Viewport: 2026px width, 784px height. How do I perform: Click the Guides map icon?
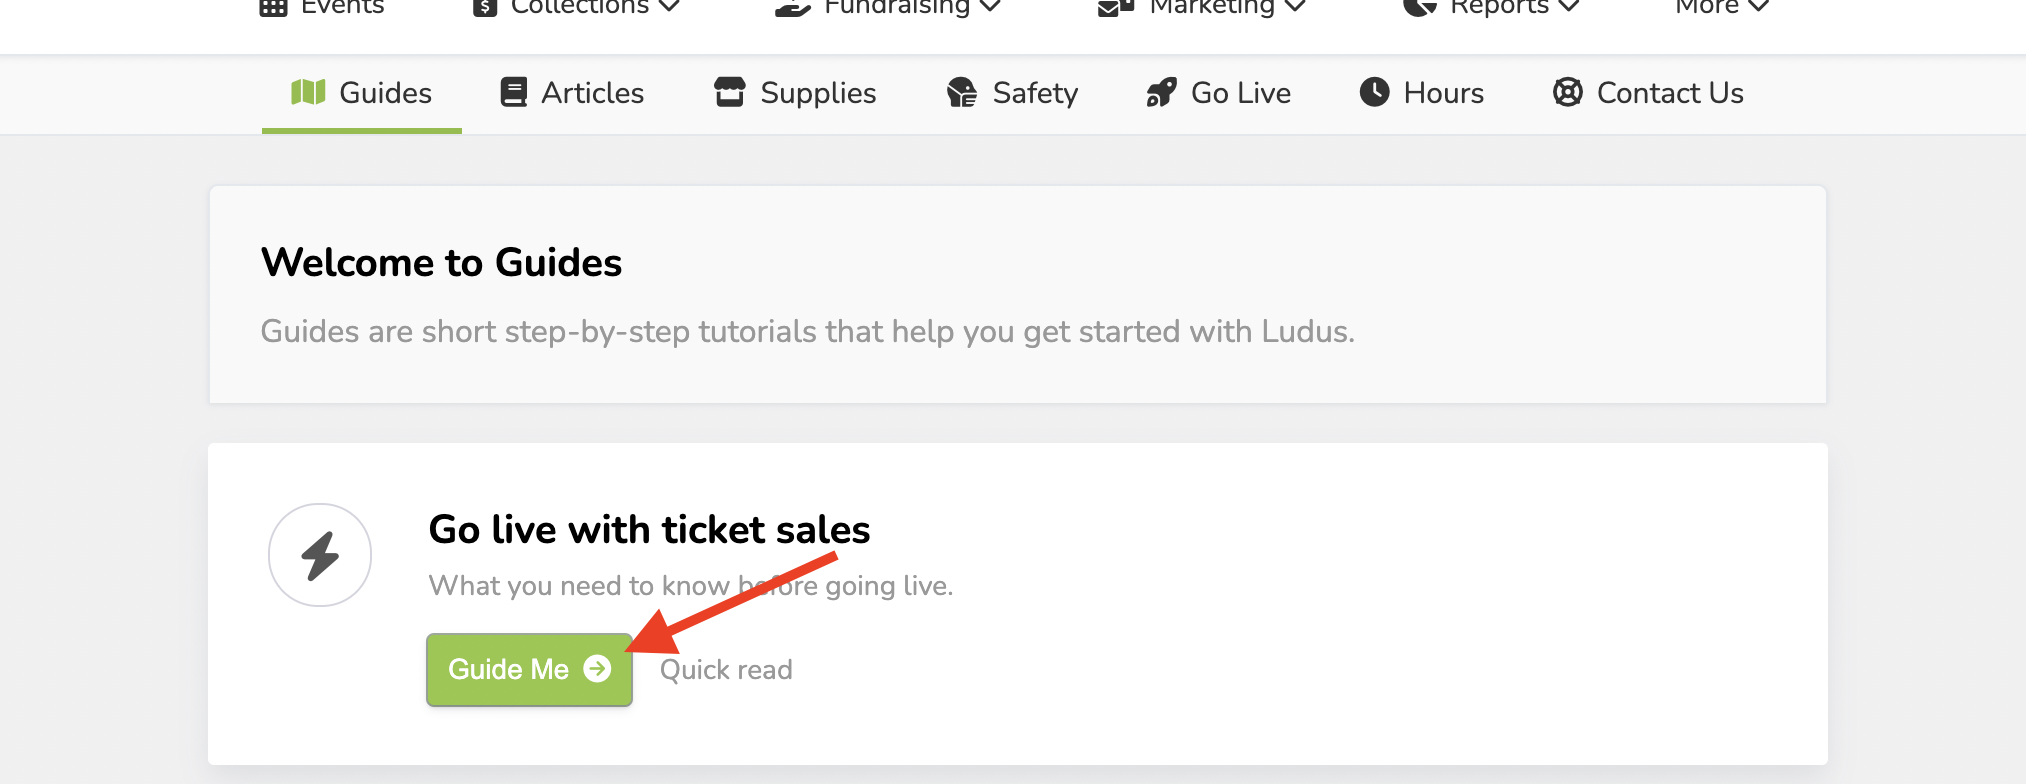tap(308, 93)
